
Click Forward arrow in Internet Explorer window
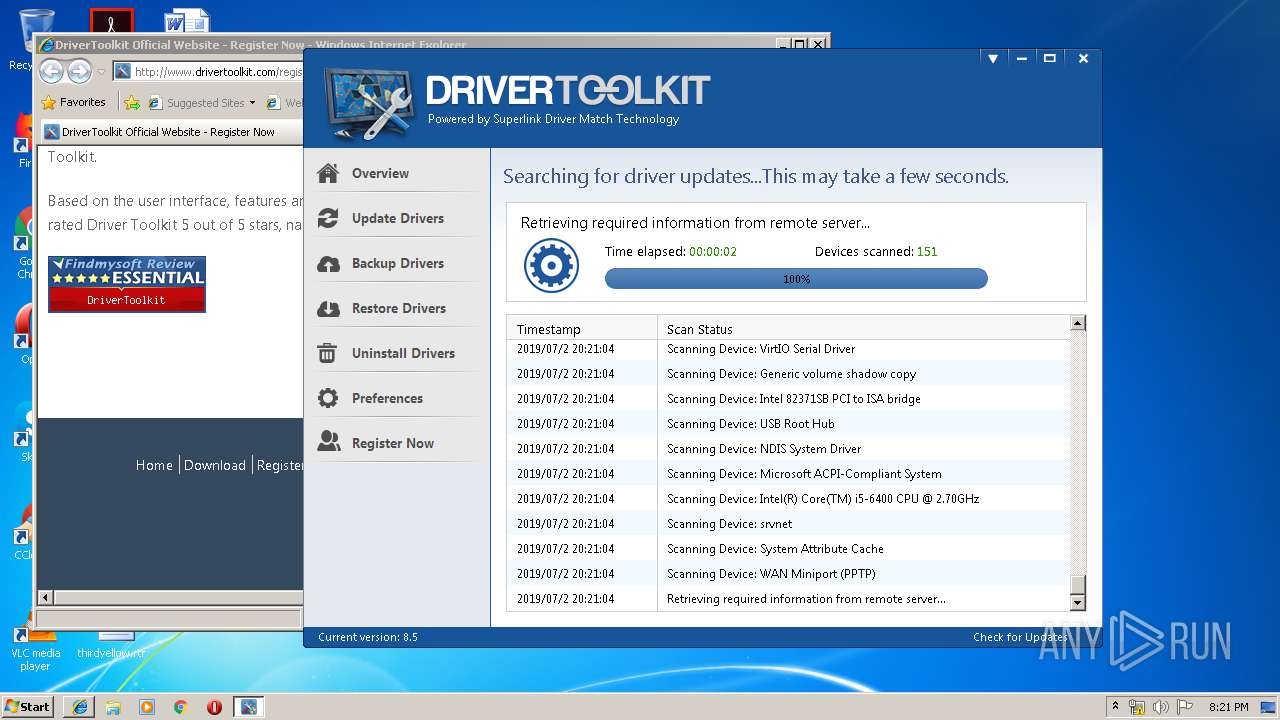(79, 71)
